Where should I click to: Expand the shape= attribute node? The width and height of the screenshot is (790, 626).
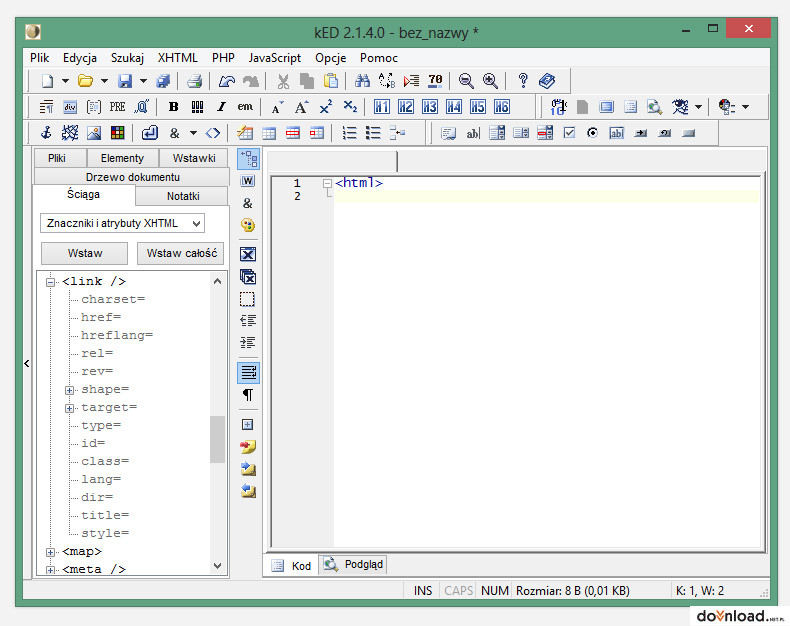pos(70,390)
